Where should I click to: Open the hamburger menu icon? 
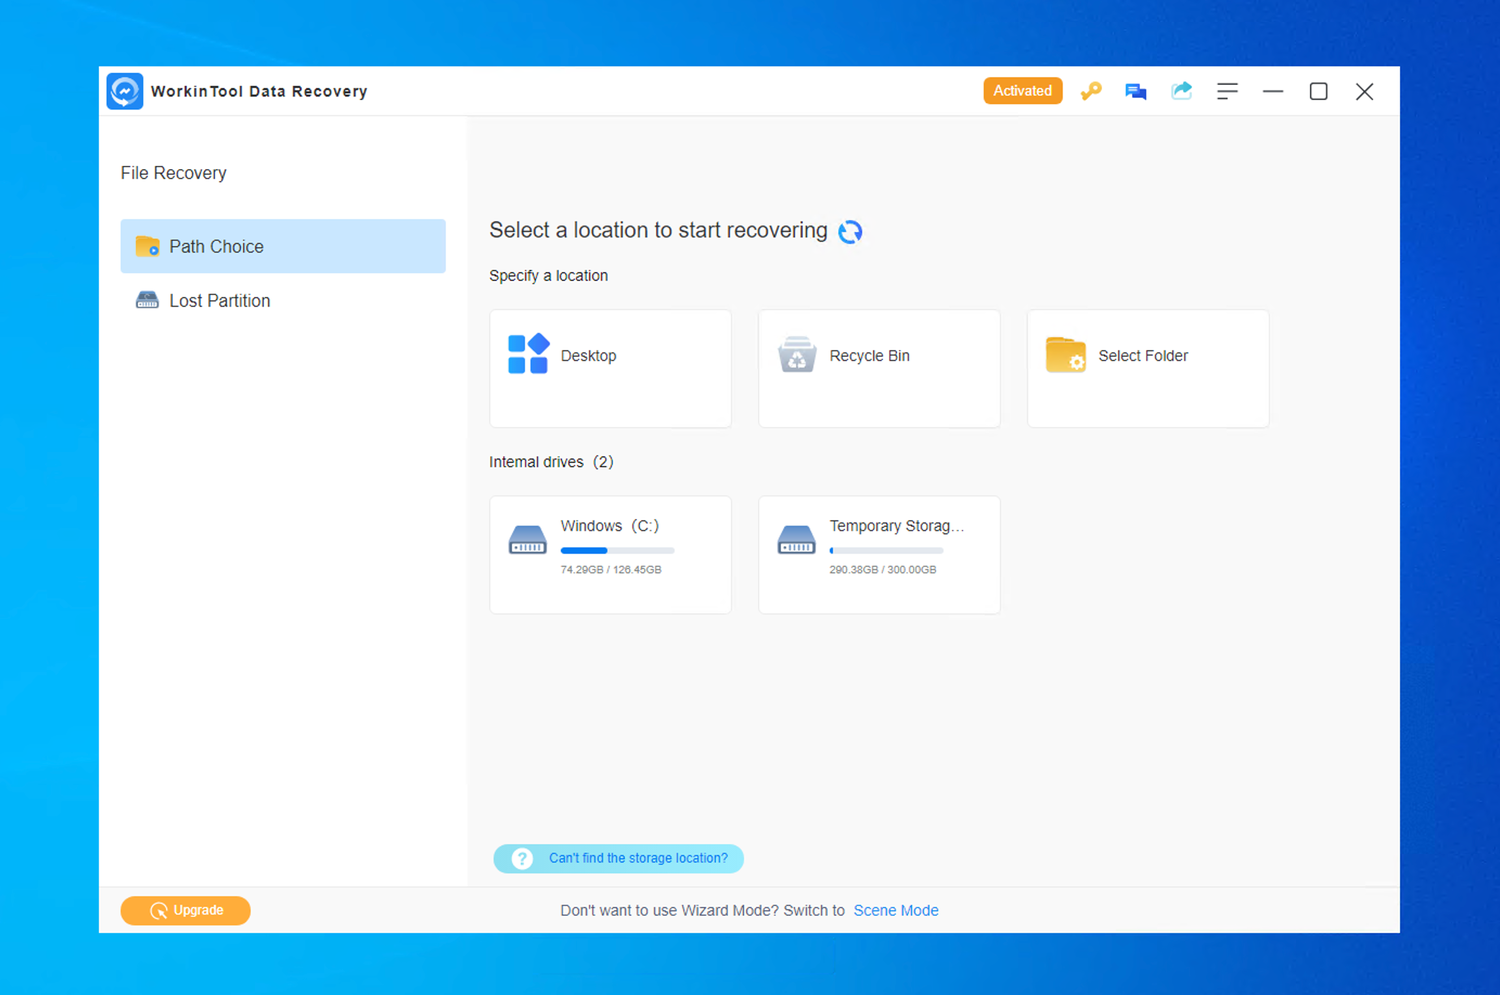coord(1227,91)
